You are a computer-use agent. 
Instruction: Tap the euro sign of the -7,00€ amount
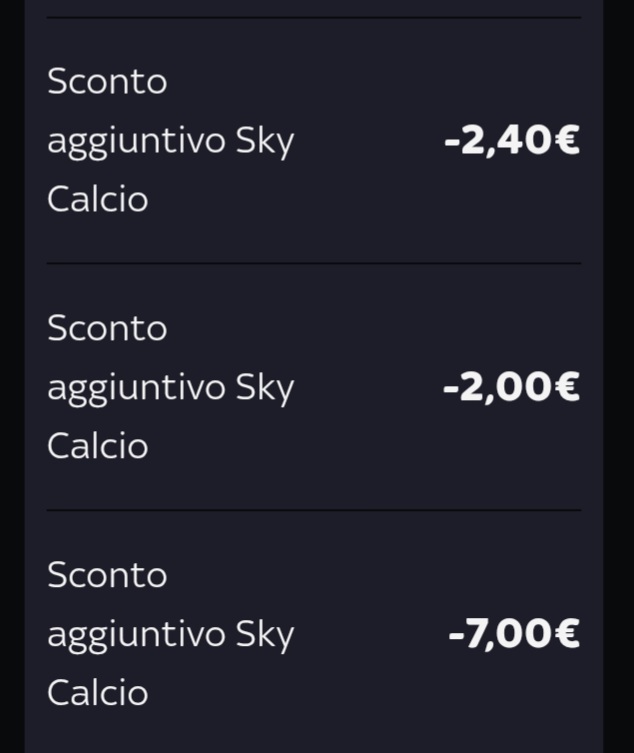567,633
